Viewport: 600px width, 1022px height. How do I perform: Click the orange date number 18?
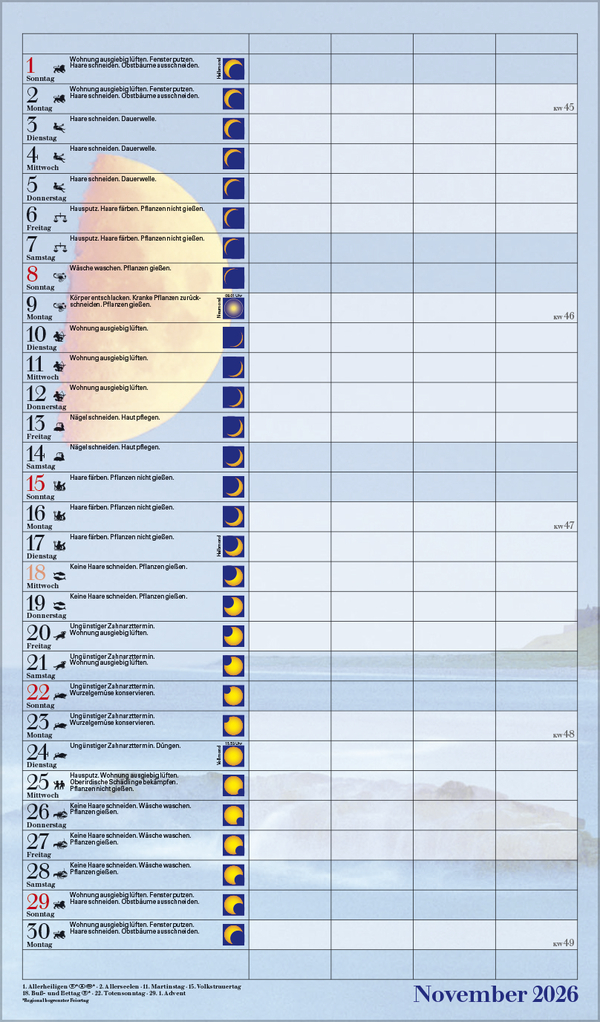click(x=36, y=572)
